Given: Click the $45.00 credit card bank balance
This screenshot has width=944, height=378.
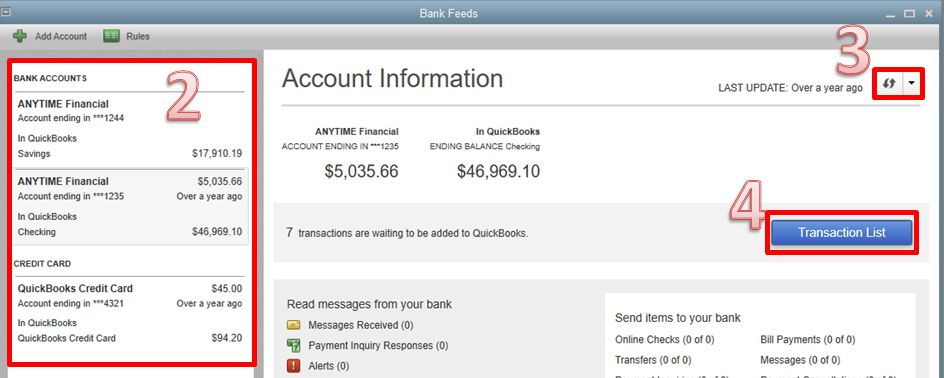Looking at the screenshot, I should click(x=227, y=288).
